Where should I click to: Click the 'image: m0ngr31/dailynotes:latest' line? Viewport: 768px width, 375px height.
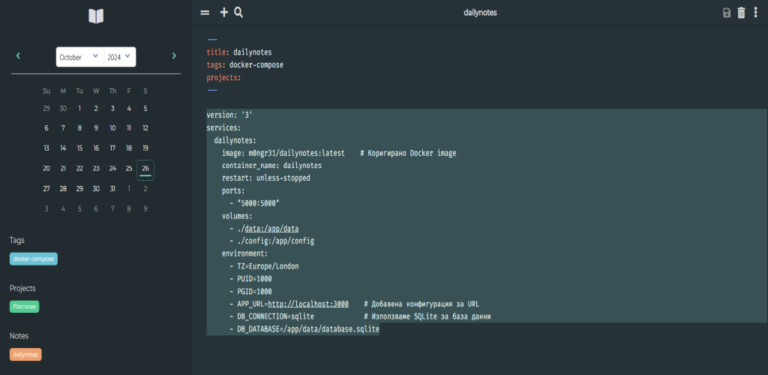click(x=283, y=153)
